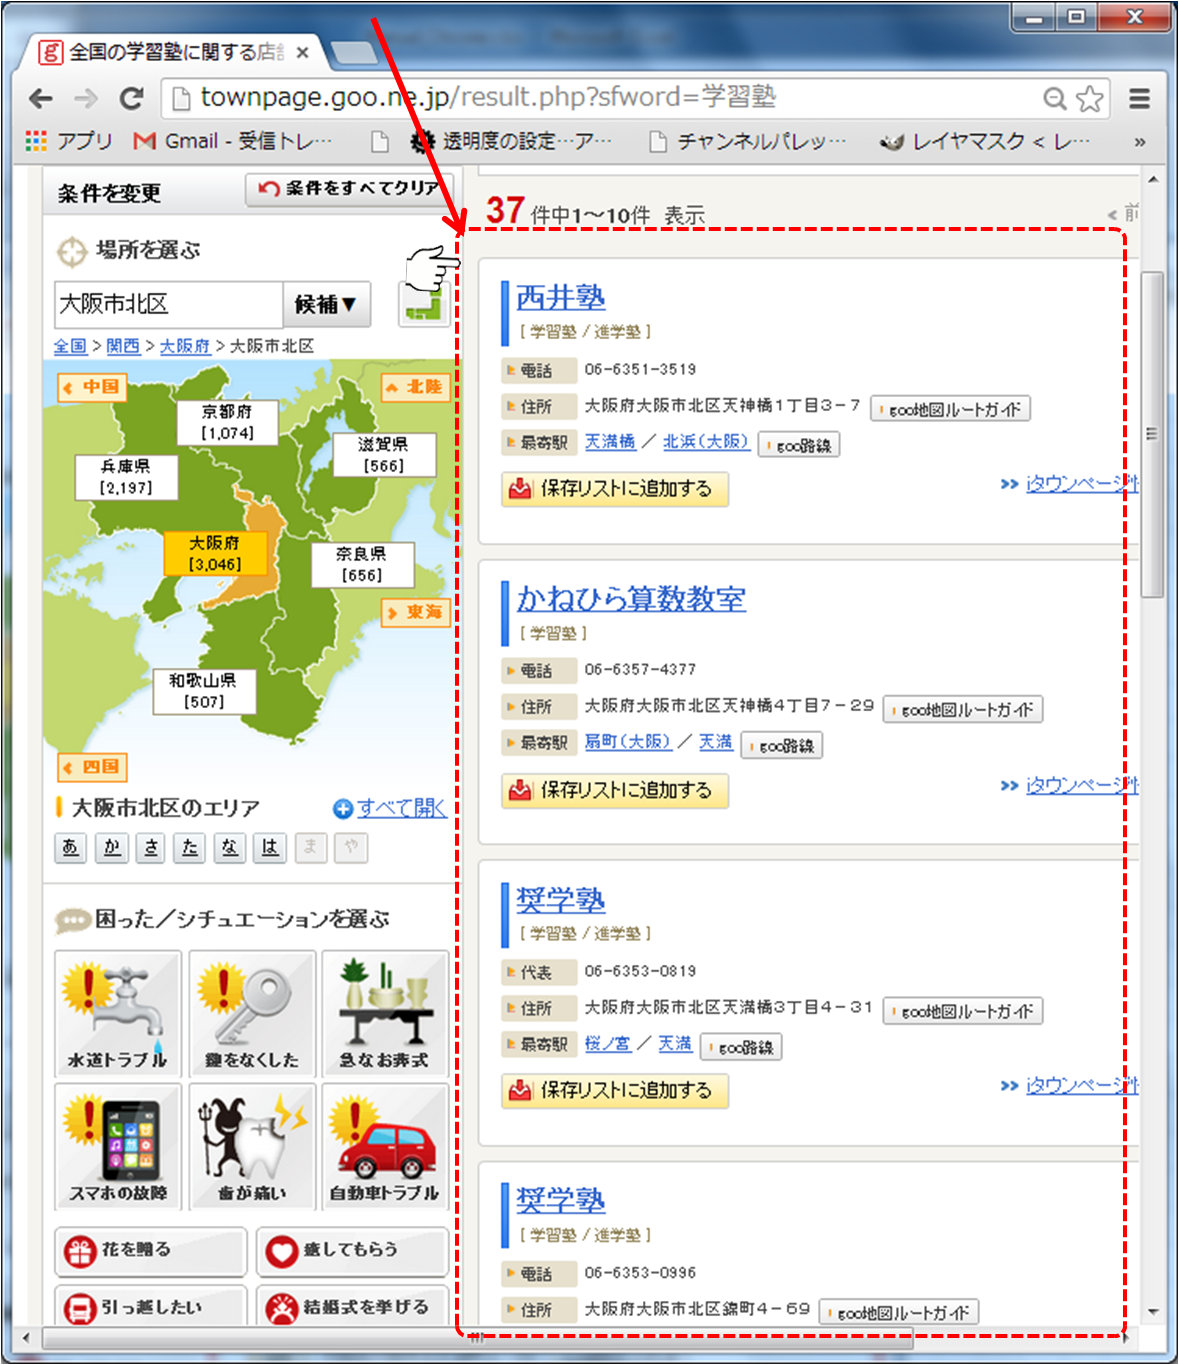Filter area by the あ kana button
Viewport: 1179px width, 1365px height.
[70, 848]
